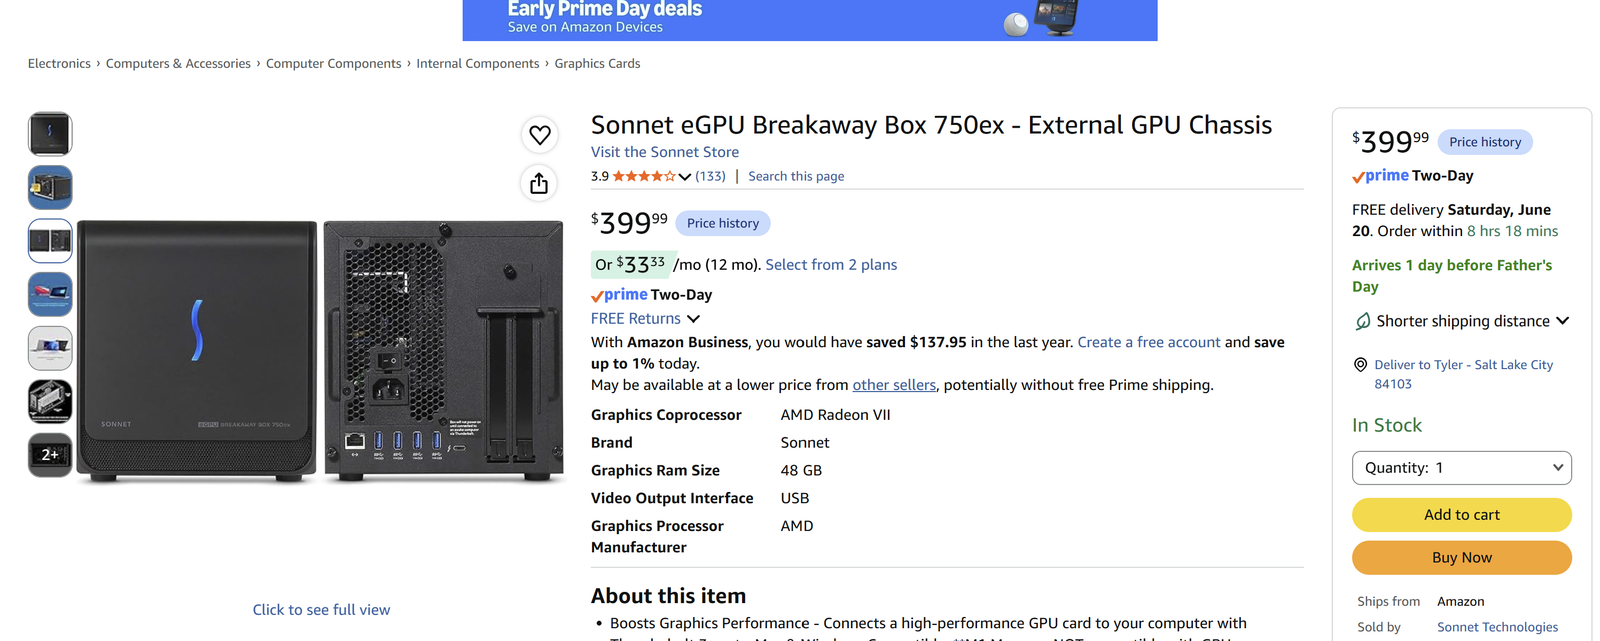1600x641 pixels.
Task: Open the Graphics Cards breadcrumb
Action: coord(597,63)
